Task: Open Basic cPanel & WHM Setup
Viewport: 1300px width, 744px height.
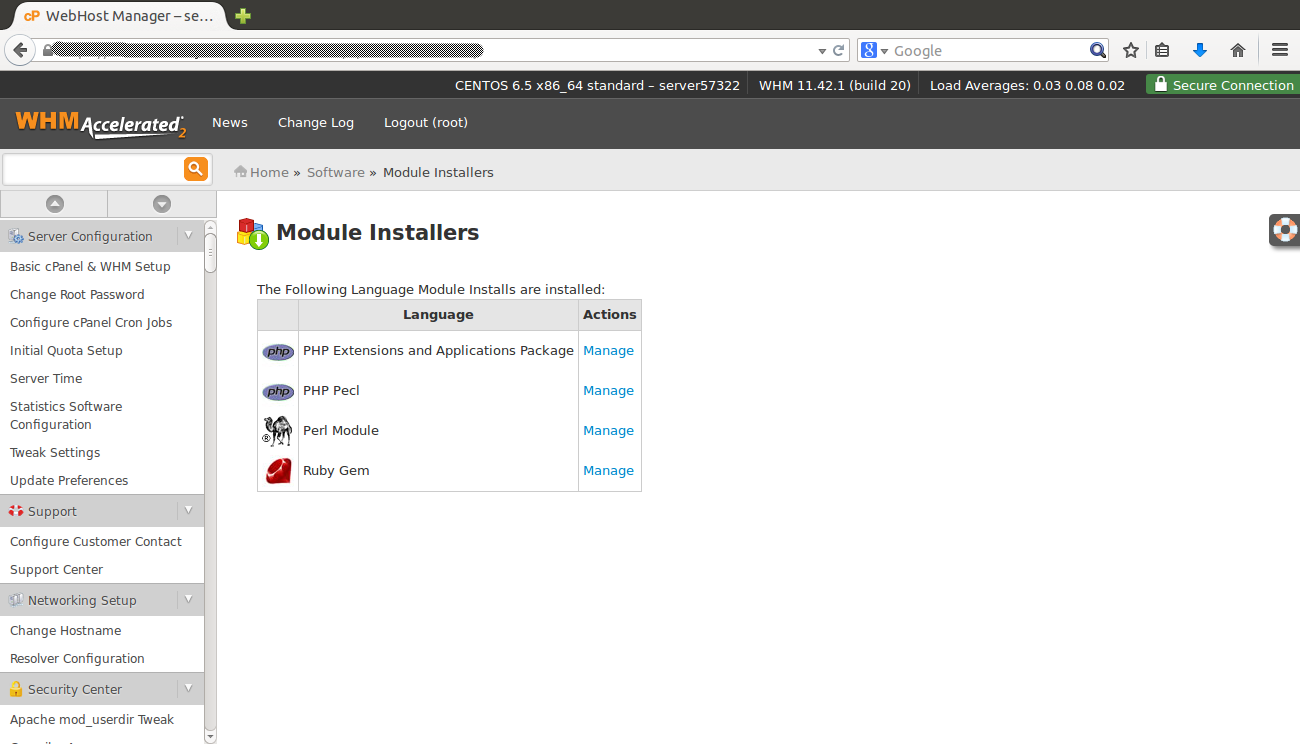Action: click(90, 266)
